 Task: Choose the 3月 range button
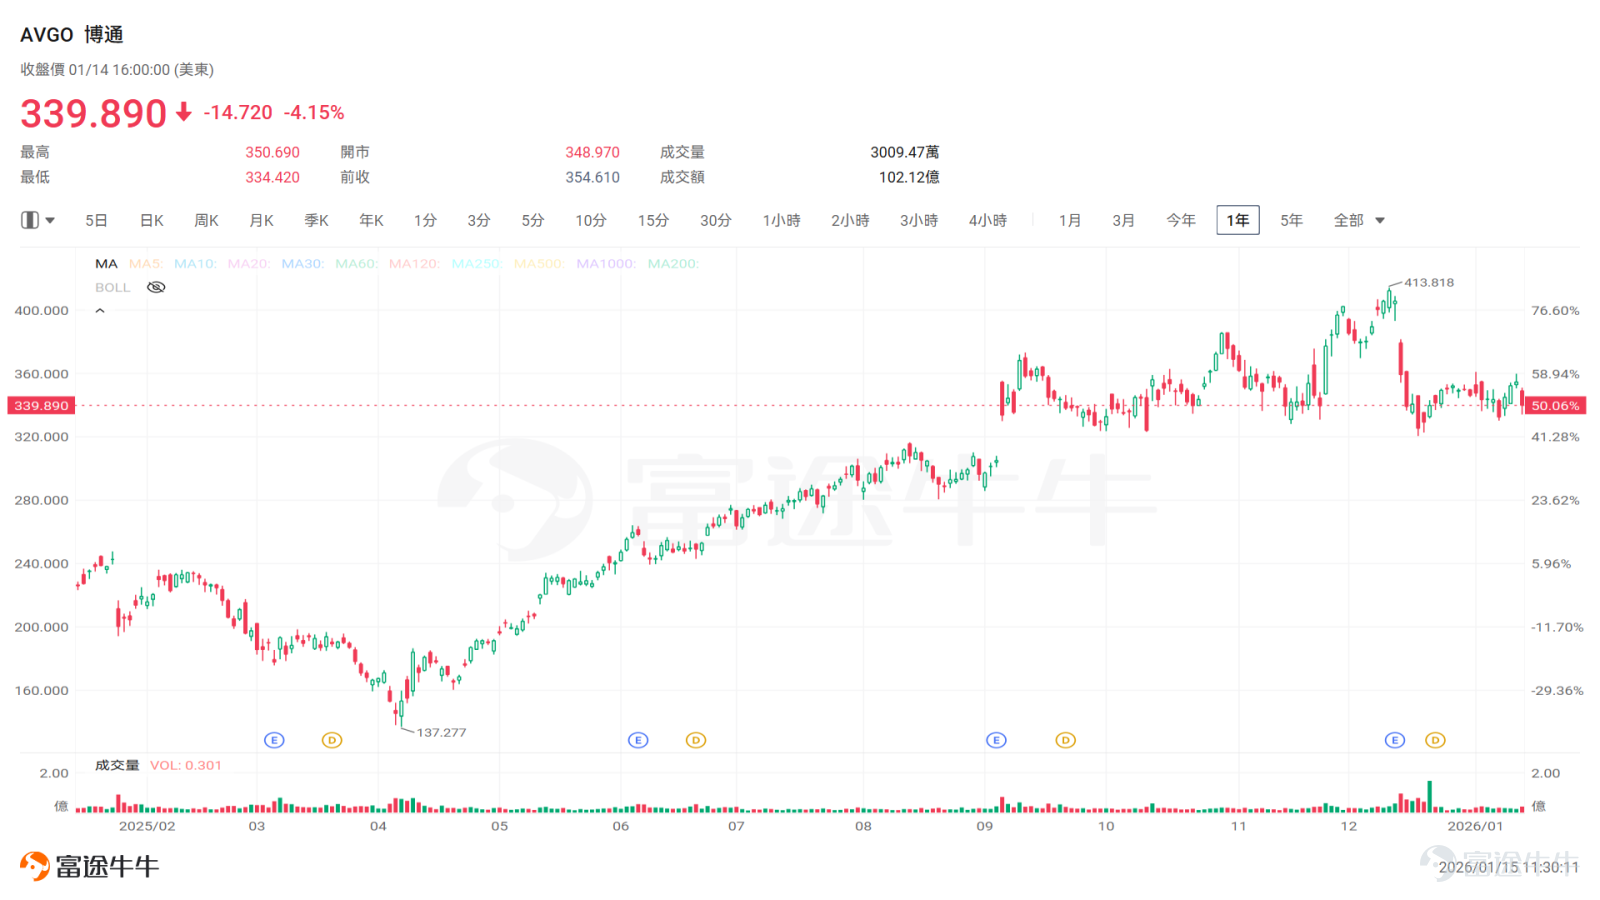click(1123, 220)
